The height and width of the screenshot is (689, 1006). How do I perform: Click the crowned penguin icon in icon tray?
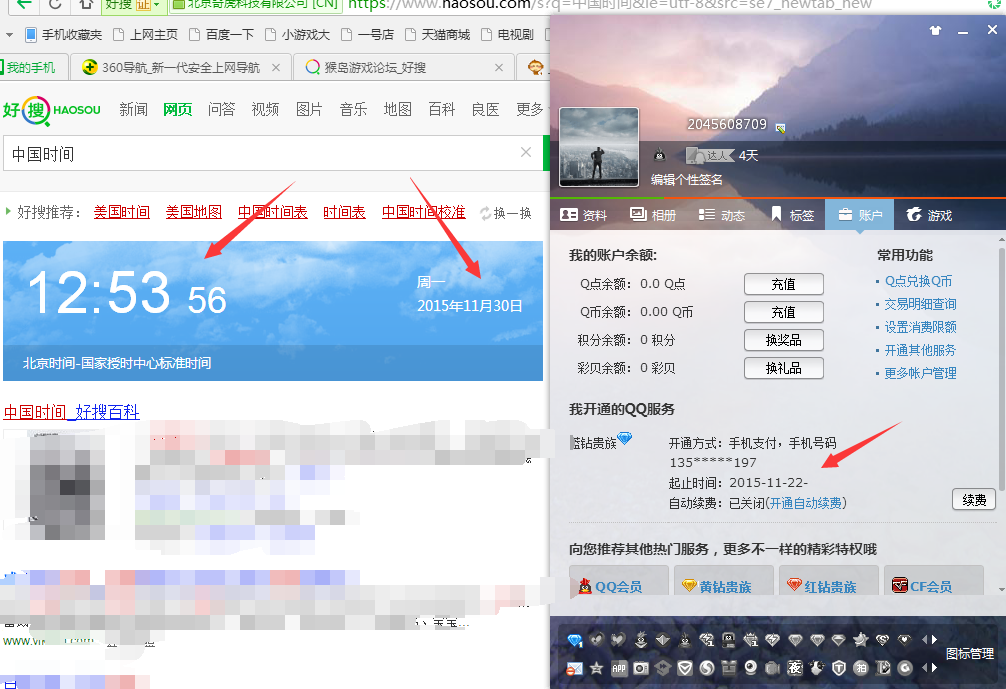[641, 639]
